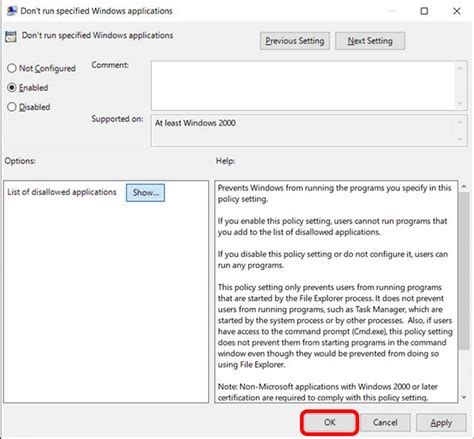
Task: Click the Help pane scrollbar thumb
Action: tap(464, 271)
